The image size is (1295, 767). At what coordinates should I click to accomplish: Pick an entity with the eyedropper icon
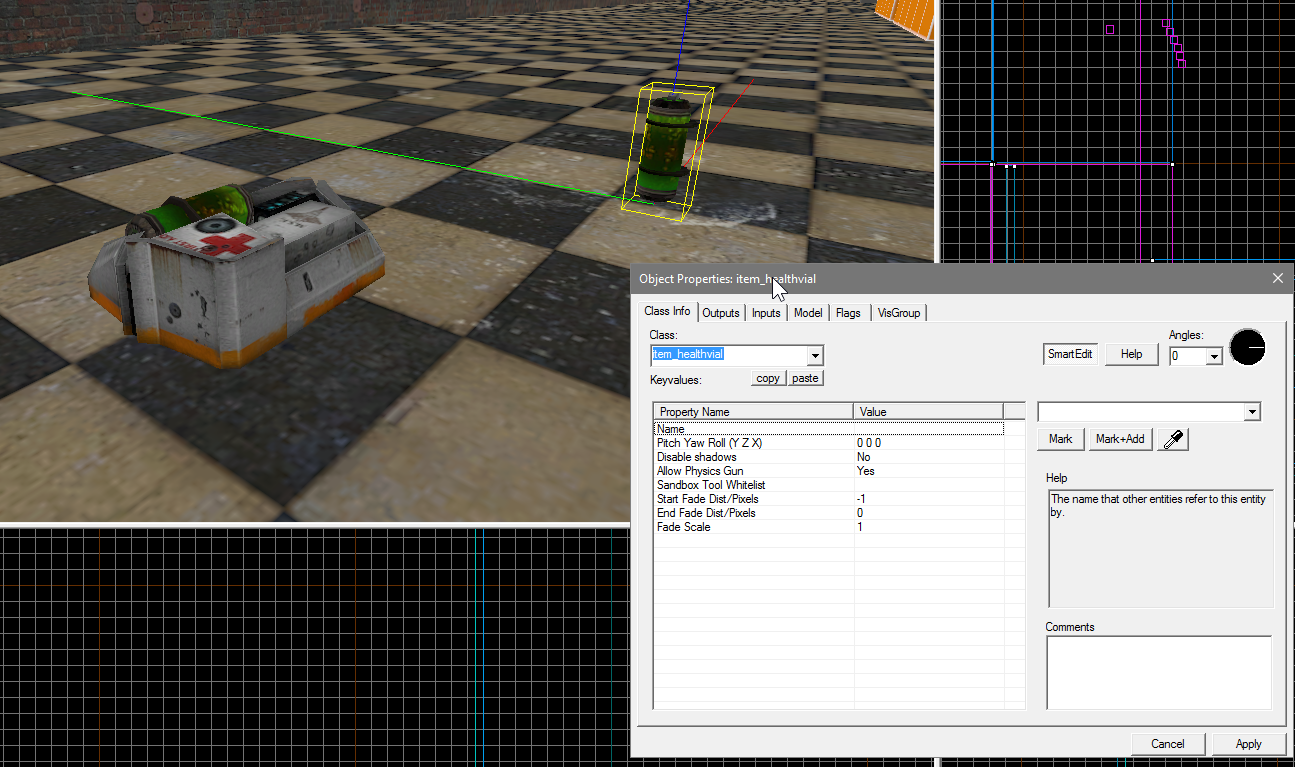pos(1172,438)
